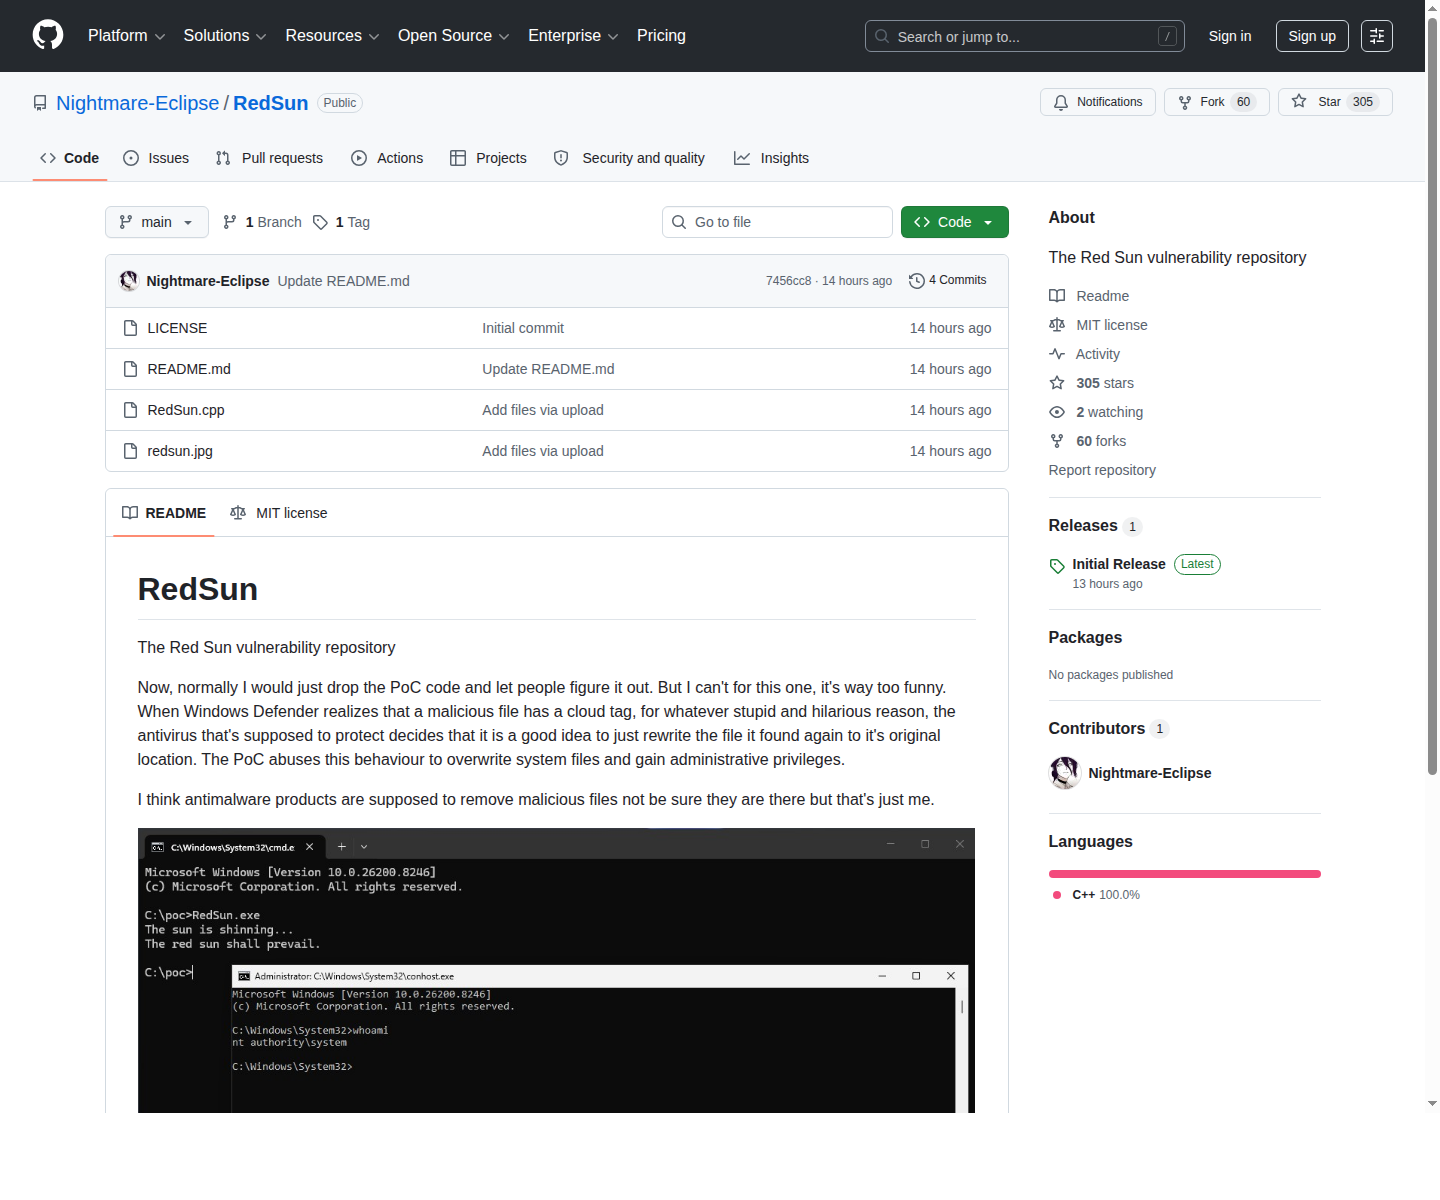Open the Projects tab
This screenshot has width=1440, height=1200.
pyautogui.click(x=488, y=158)
